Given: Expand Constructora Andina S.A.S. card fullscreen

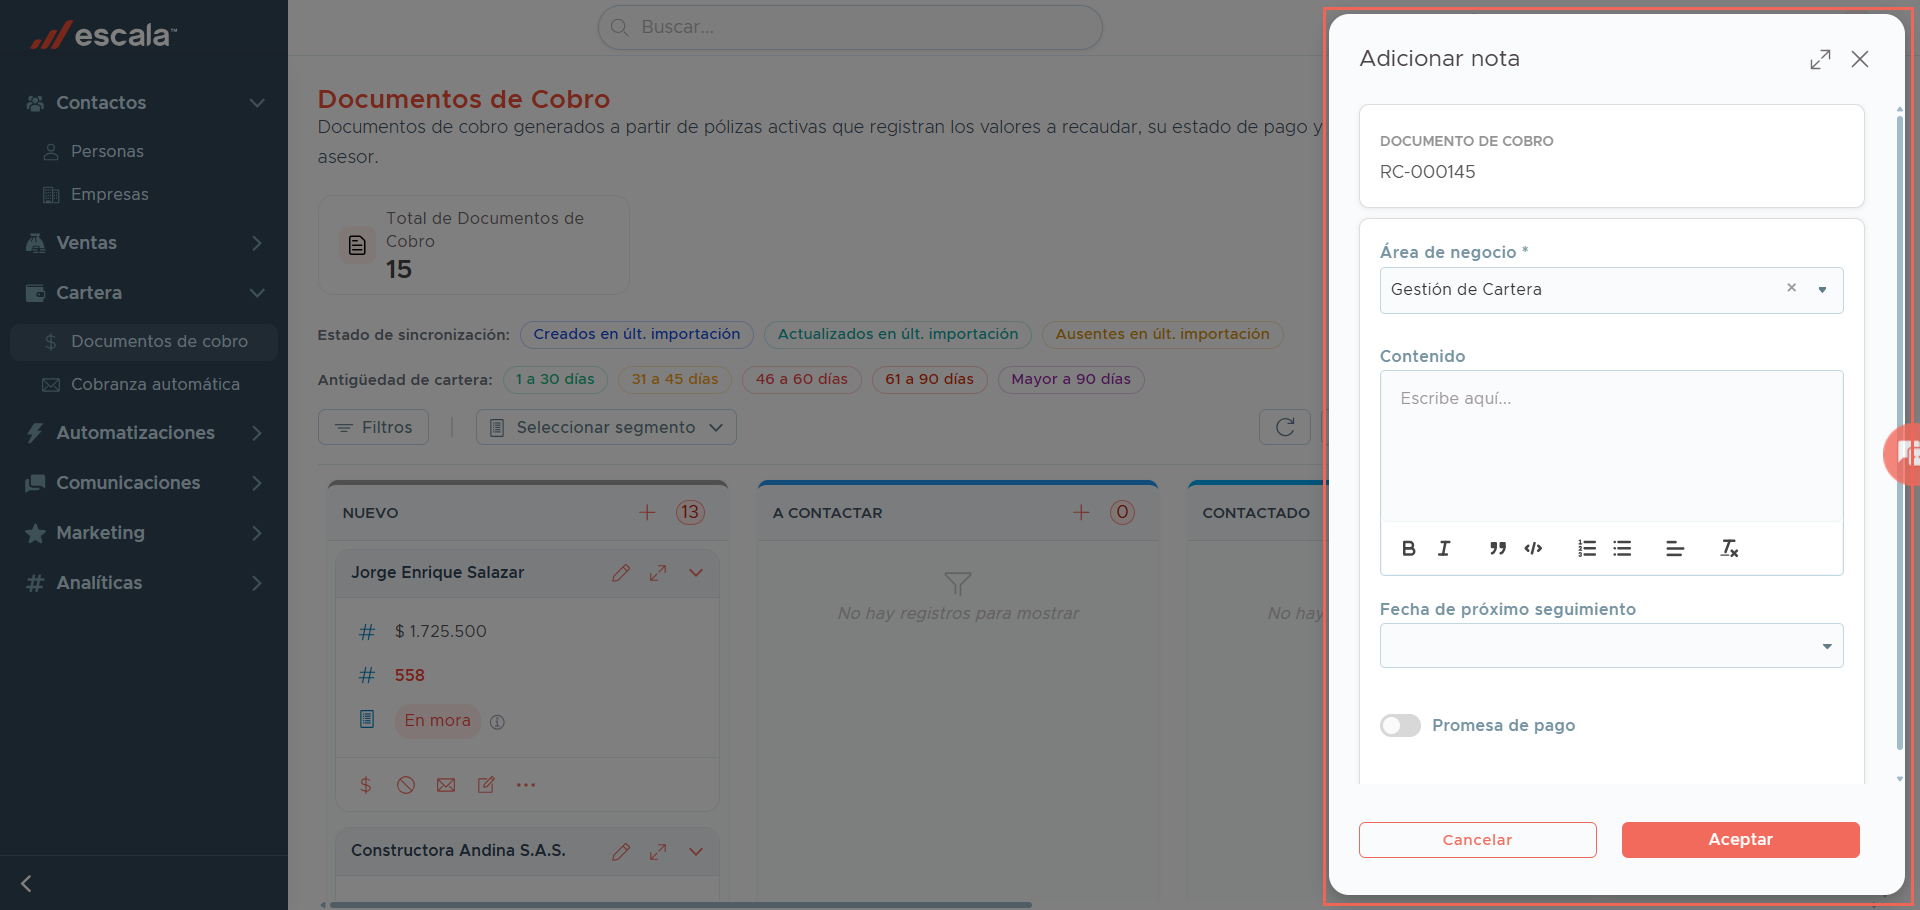Looking at the screenshot, I should (658, 851).
